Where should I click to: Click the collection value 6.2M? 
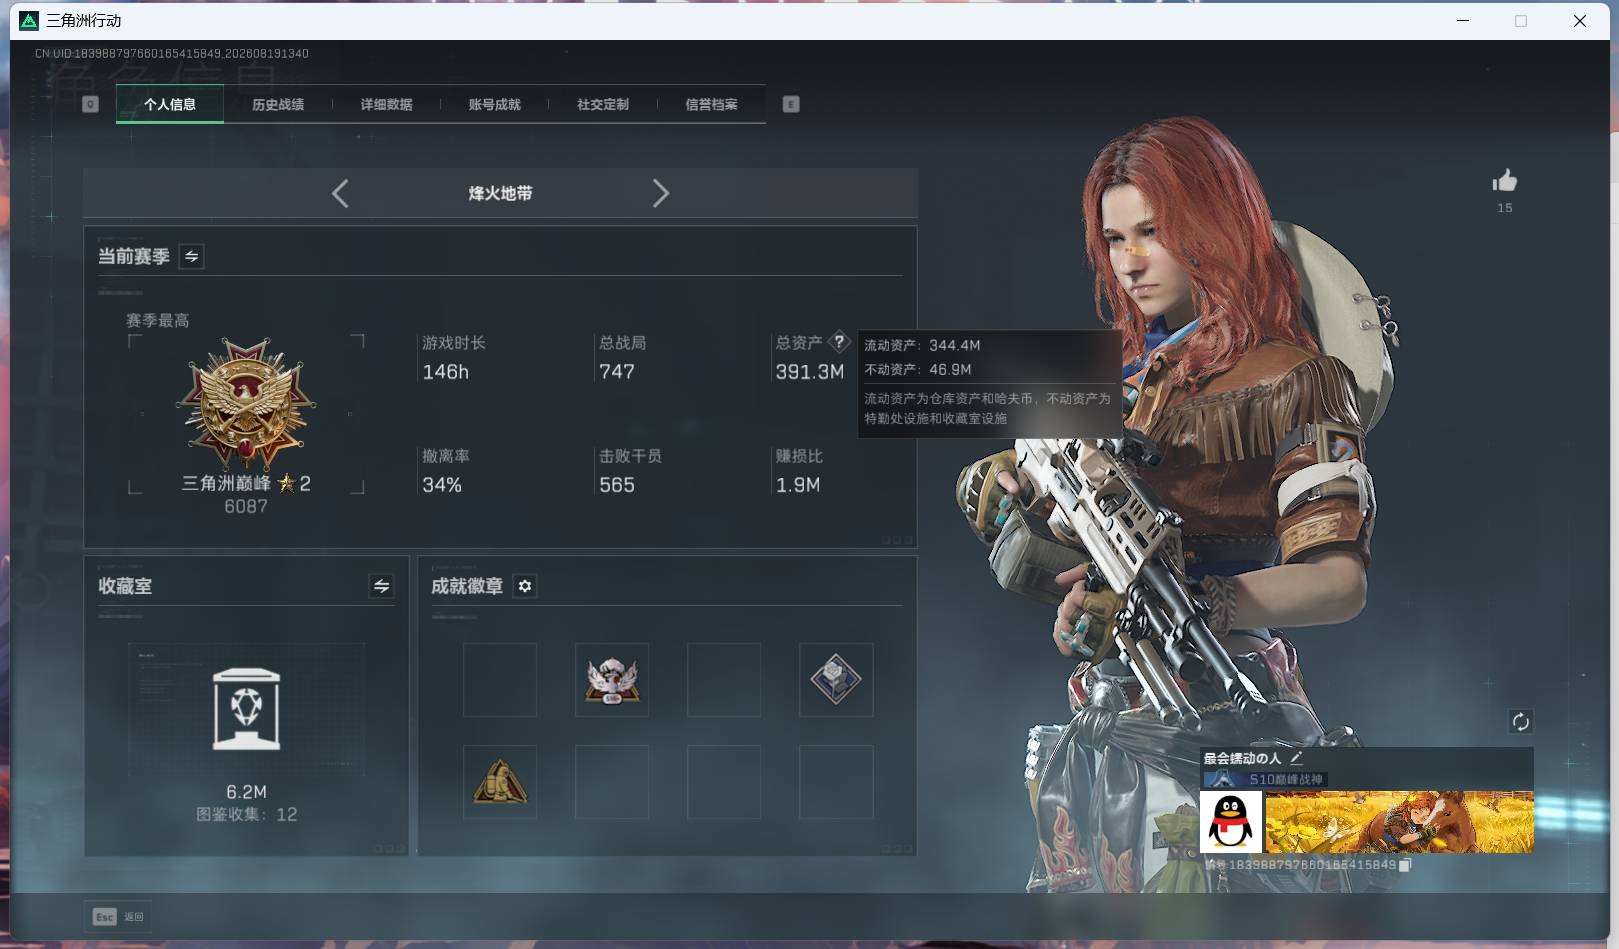[246, 792]
